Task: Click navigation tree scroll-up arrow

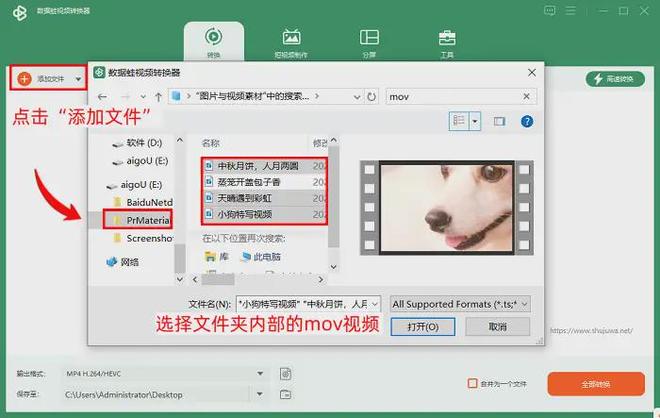Action: (x=180, y=140)
